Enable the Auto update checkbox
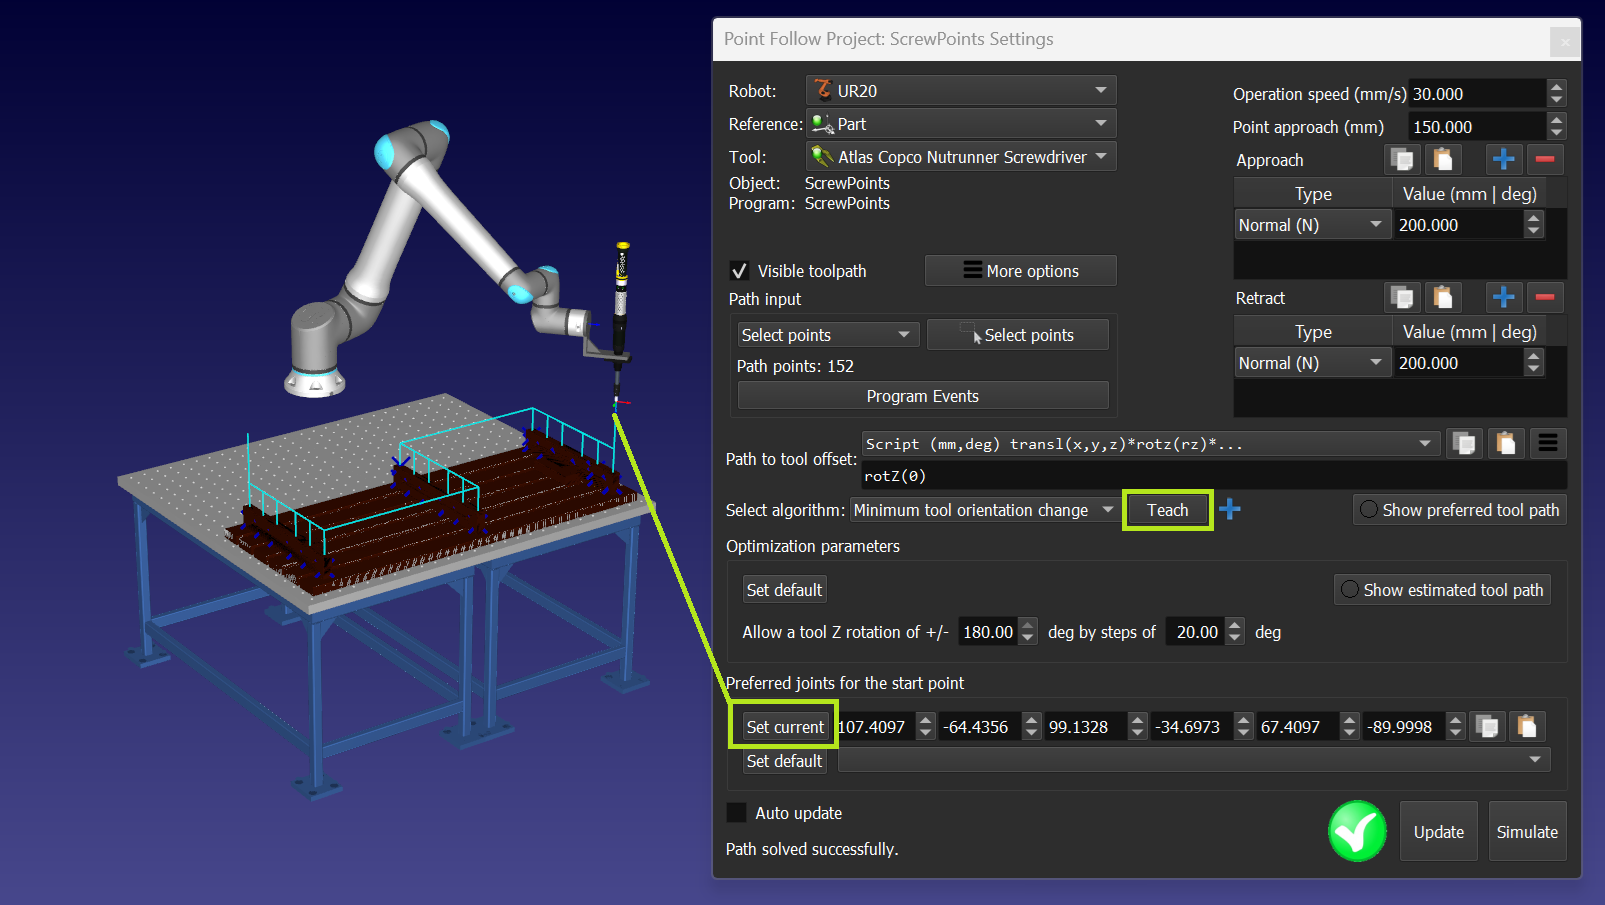Image resolution: width=1605 pixels, height=905 pixels. pos(737,813)
